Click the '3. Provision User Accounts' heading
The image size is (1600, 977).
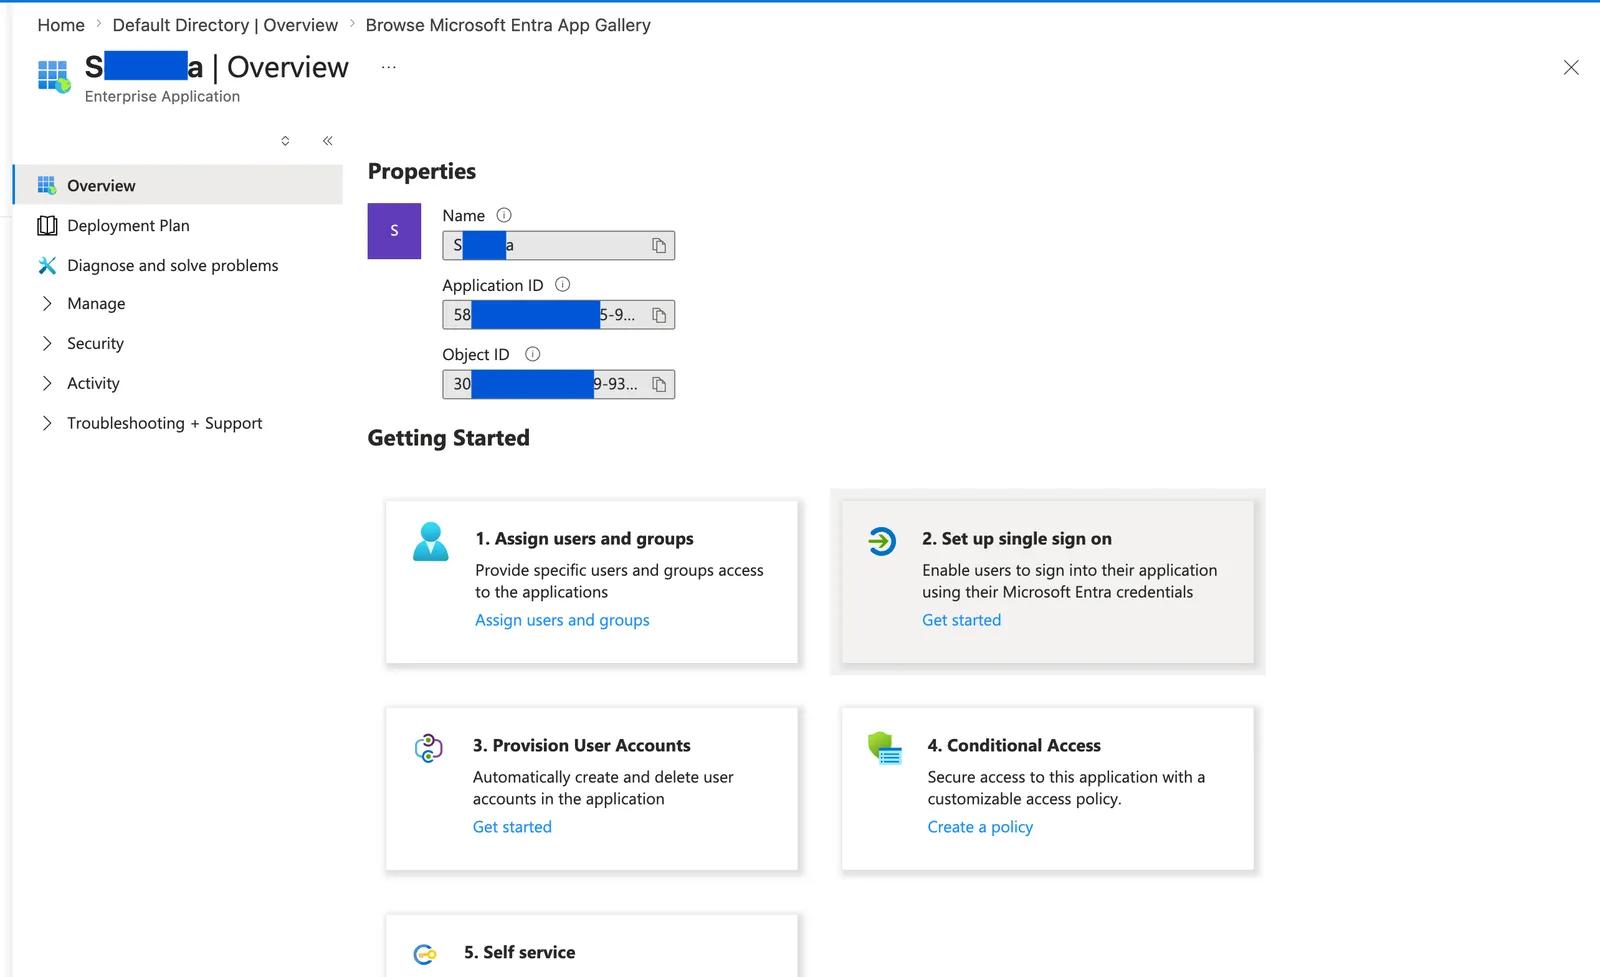[x=581, y=745]
